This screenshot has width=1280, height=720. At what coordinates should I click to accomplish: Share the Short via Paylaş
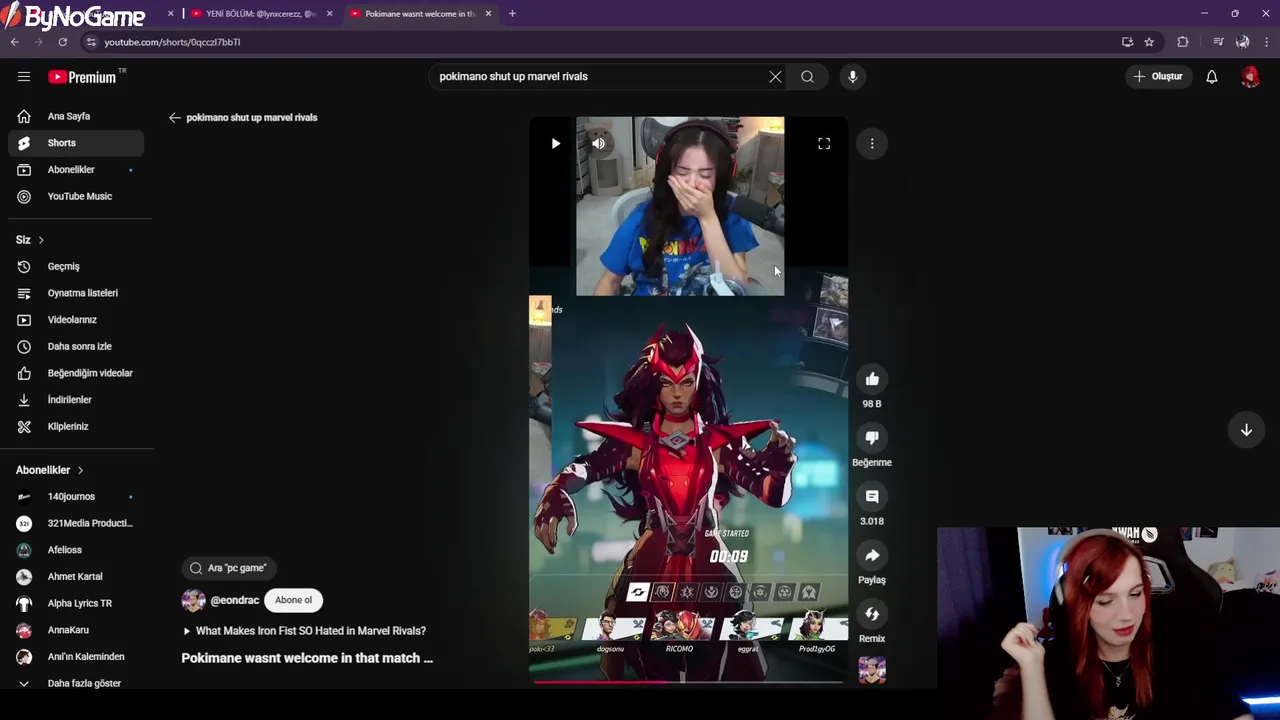click(x=872, y=555)
